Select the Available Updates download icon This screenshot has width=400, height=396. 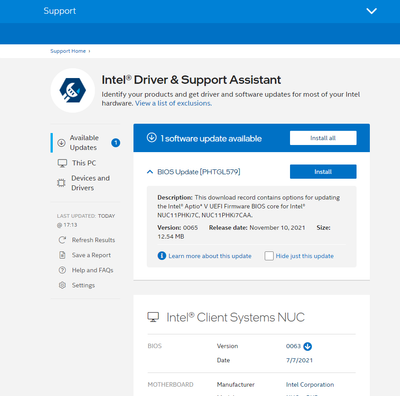pyautogui.click(x=61, y=143)
